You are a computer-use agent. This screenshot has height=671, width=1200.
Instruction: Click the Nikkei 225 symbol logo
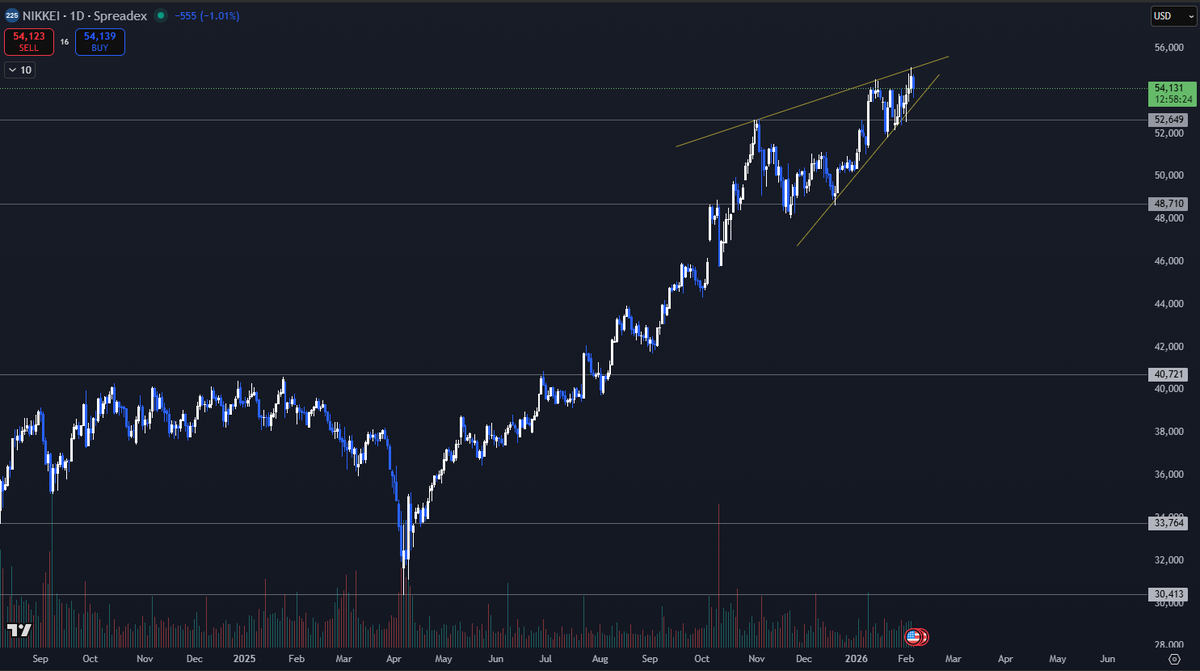[x=11, y=16]
